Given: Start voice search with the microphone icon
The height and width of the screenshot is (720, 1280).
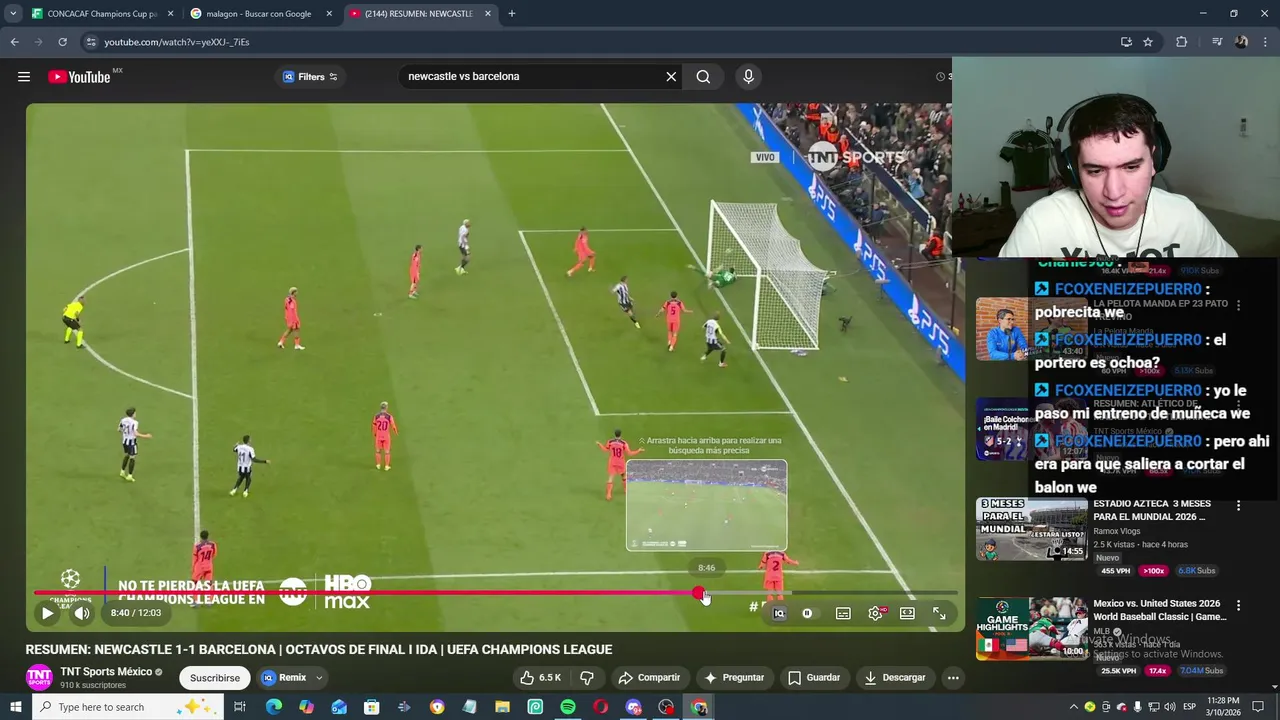Looking at the screenshot, I should [748, 76].
